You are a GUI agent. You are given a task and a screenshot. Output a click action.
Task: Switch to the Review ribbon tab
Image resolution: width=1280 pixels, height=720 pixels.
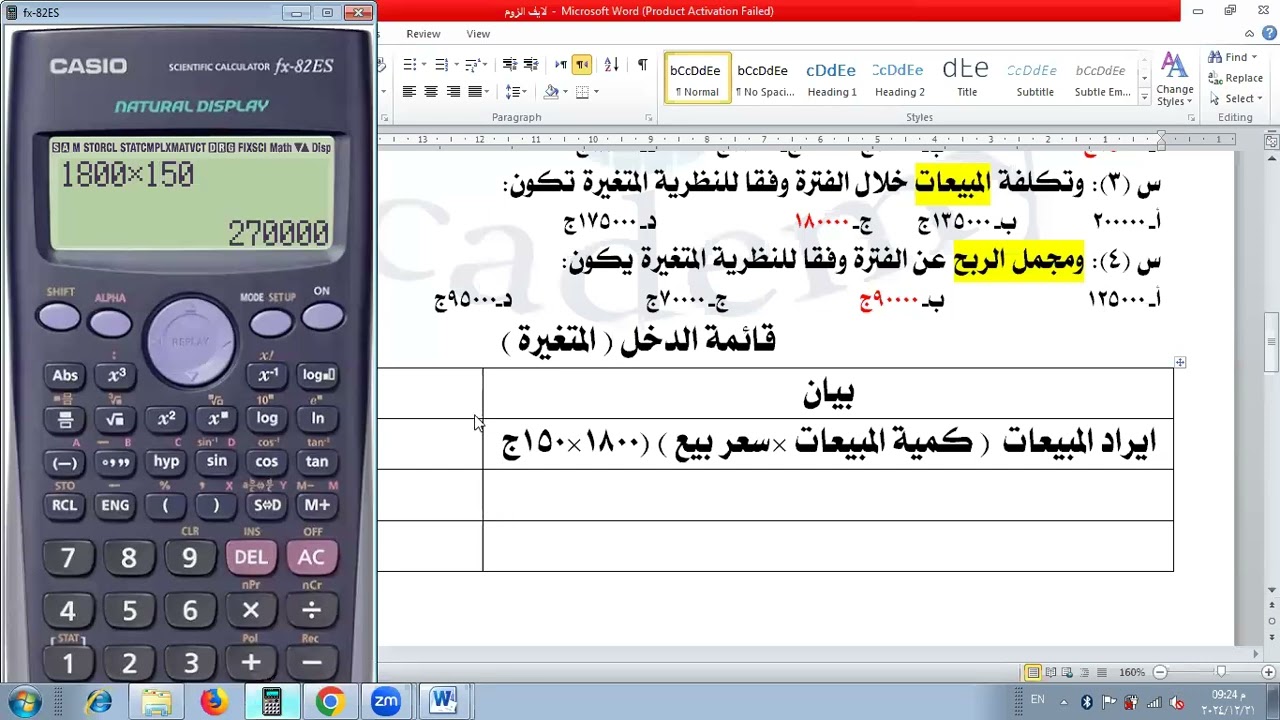(x=423, y=34)
